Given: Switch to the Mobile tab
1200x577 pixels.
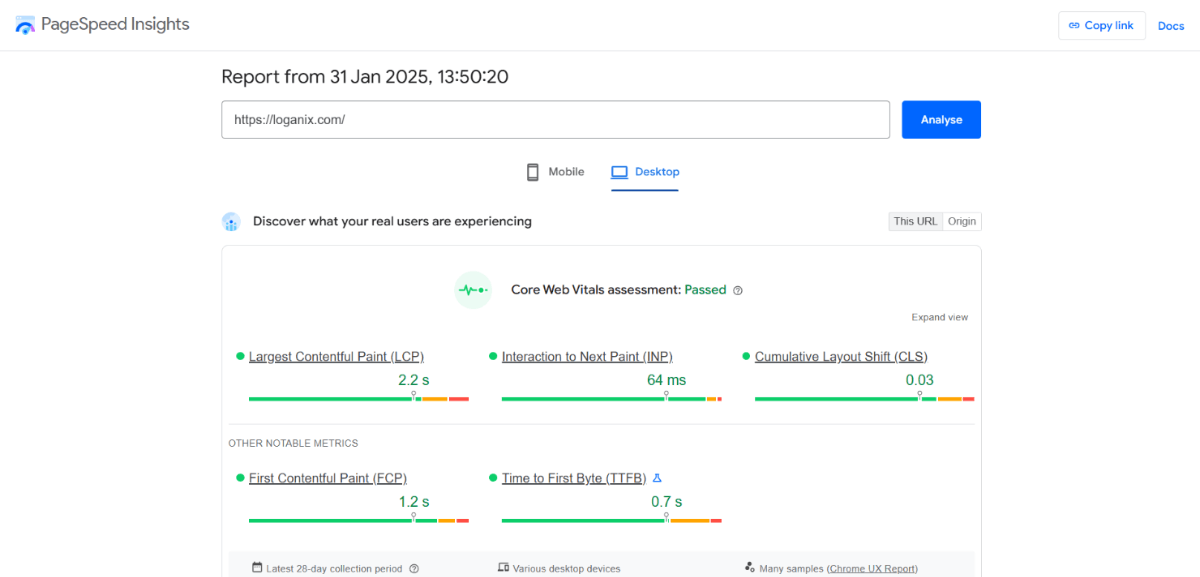Looking at the screenshot, I should tap(555, 172).
